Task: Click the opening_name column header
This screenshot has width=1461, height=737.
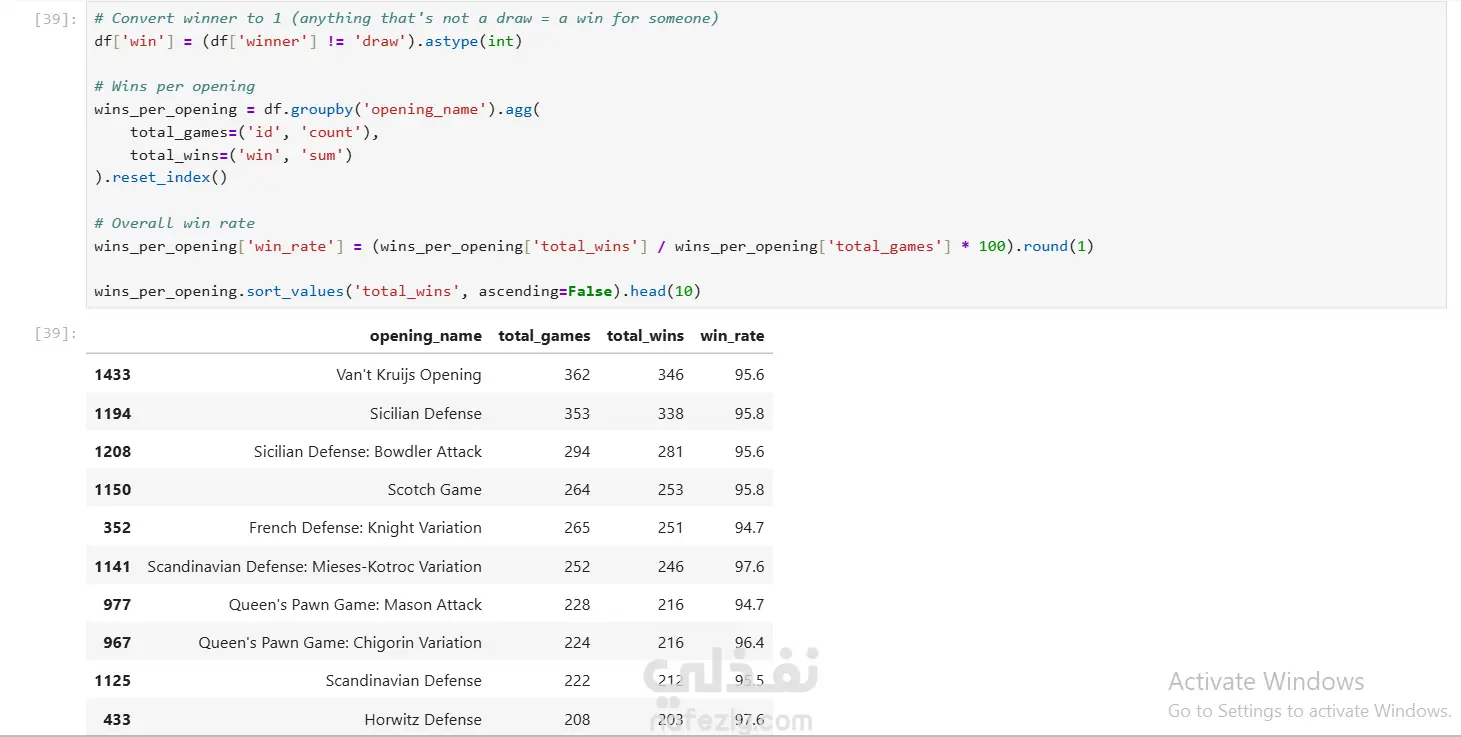Action: [x=425, y=336]
